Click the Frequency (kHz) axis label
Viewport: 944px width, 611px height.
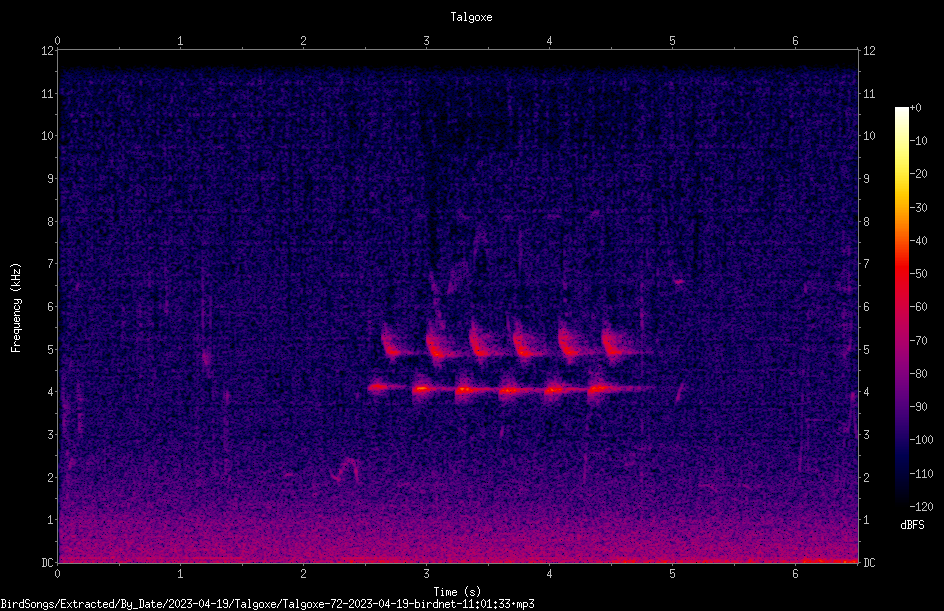click(16, 308)
